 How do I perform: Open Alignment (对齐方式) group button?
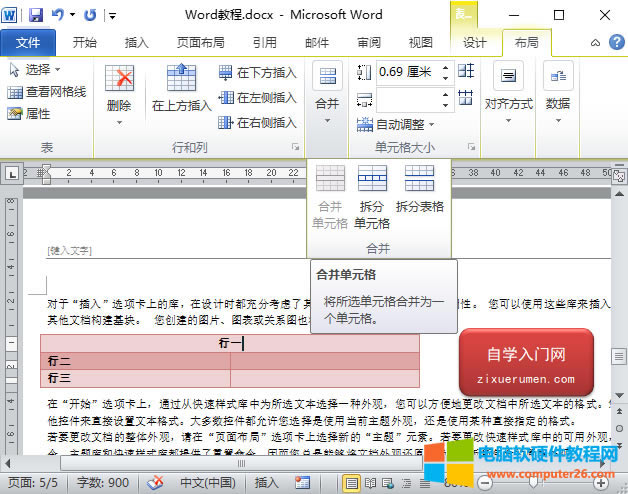pyautogui.click(x=508, y=88)
